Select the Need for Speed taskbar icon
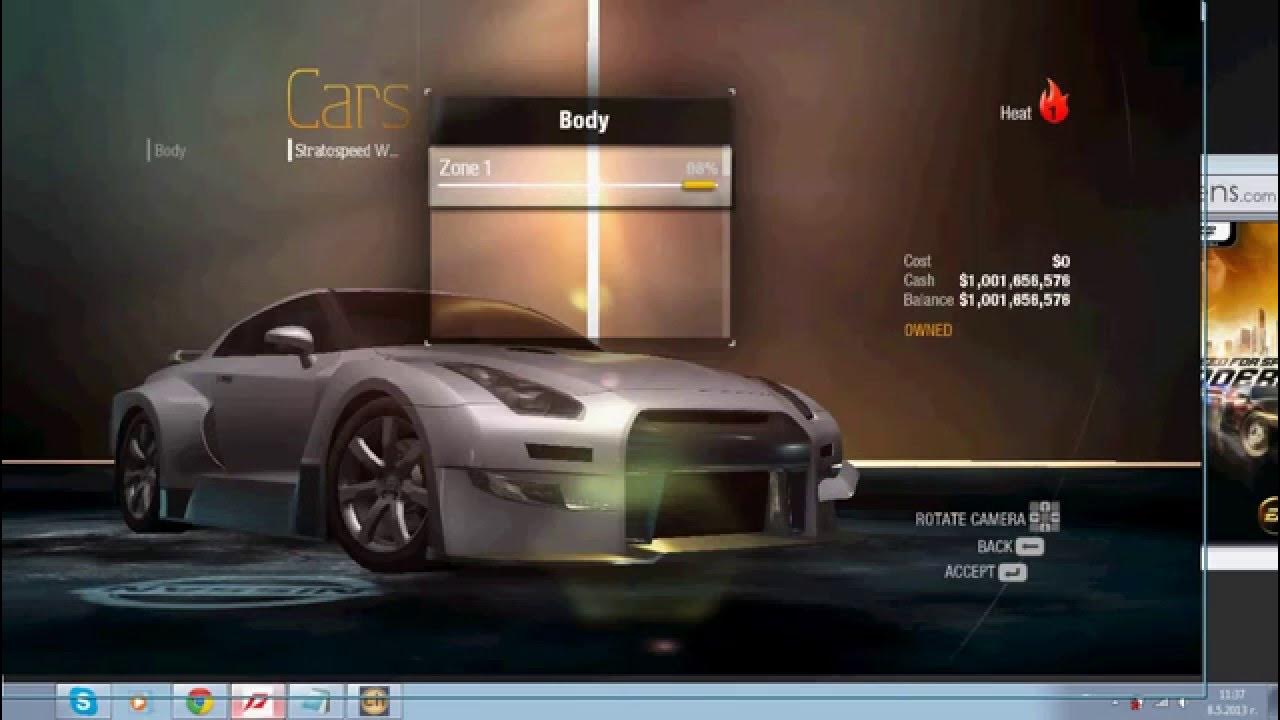Viewport: 1280px width, 720px height. pos(258,702)
